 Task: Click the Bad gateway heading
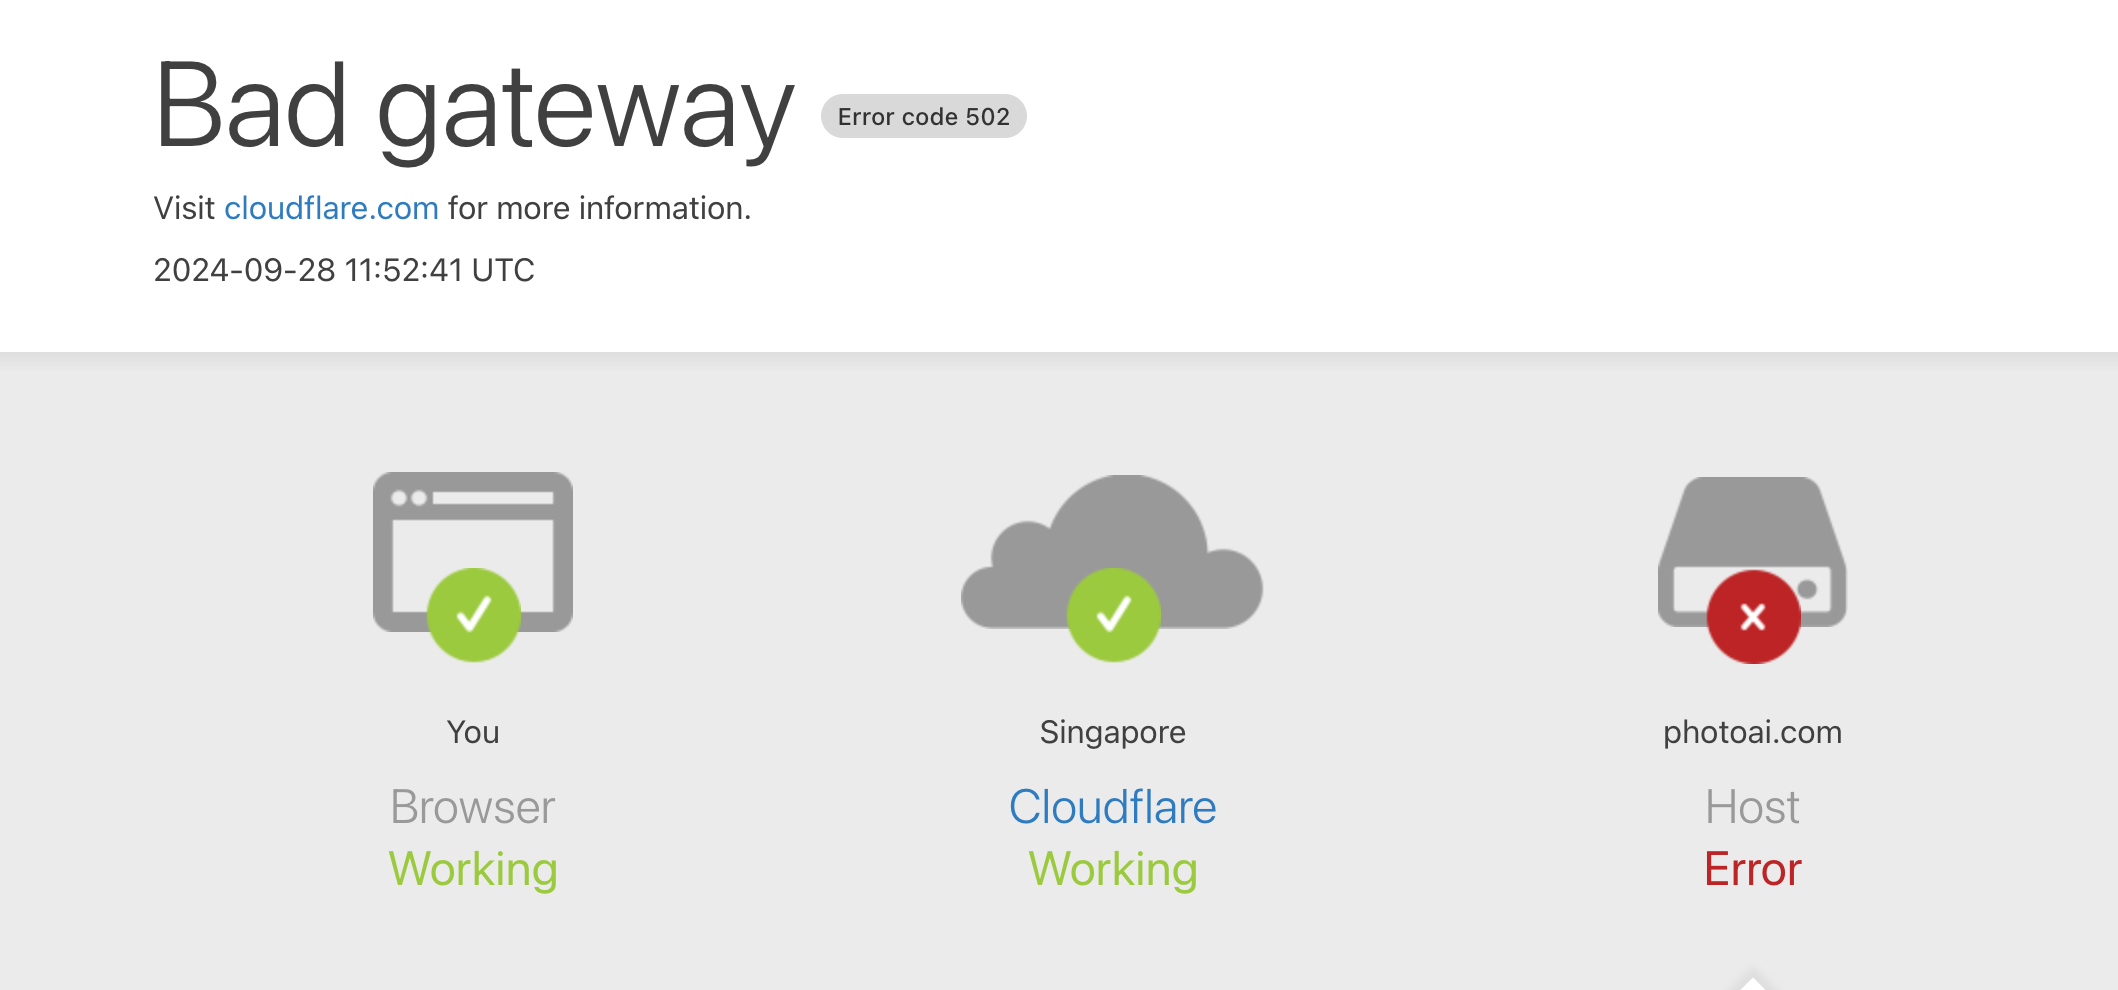tap(474, 107)
